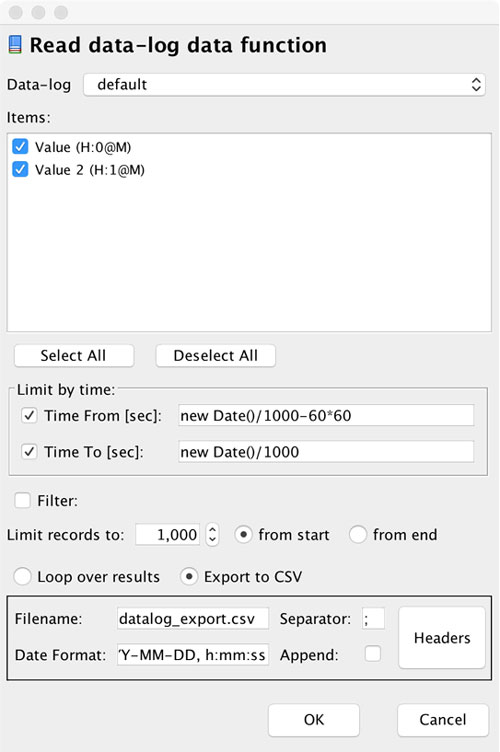Click the Filename input field
This screenshot has height=752, width=500.
coord(193,619)
